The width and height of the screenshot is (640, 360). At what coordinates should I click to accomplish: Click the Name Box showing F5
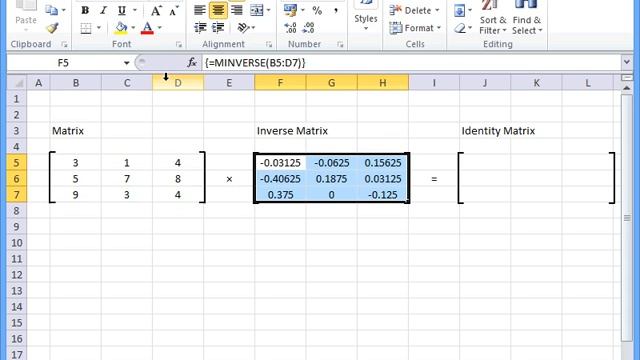pos(64,63)
